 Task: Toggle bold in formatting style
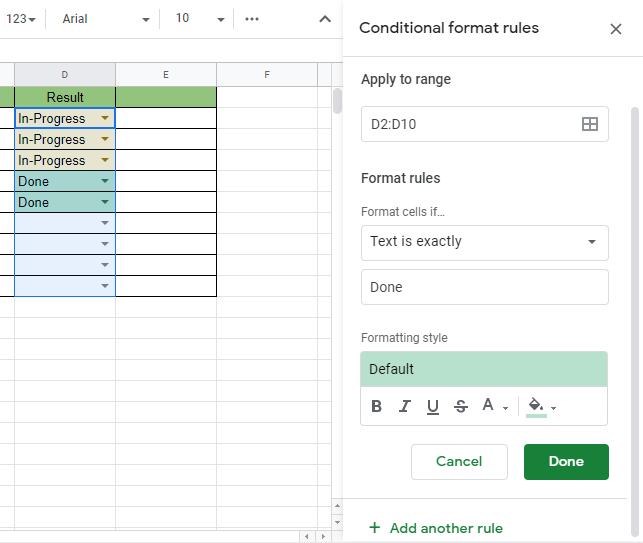pyautogui.click(x=377, y=406)
